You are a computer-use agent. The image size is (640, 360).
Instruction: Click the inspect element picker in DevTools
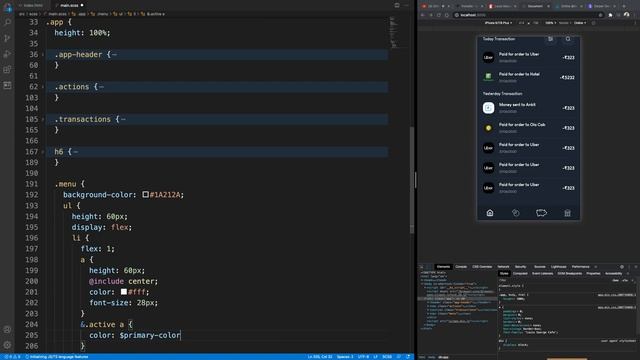[x=422, y=267]
